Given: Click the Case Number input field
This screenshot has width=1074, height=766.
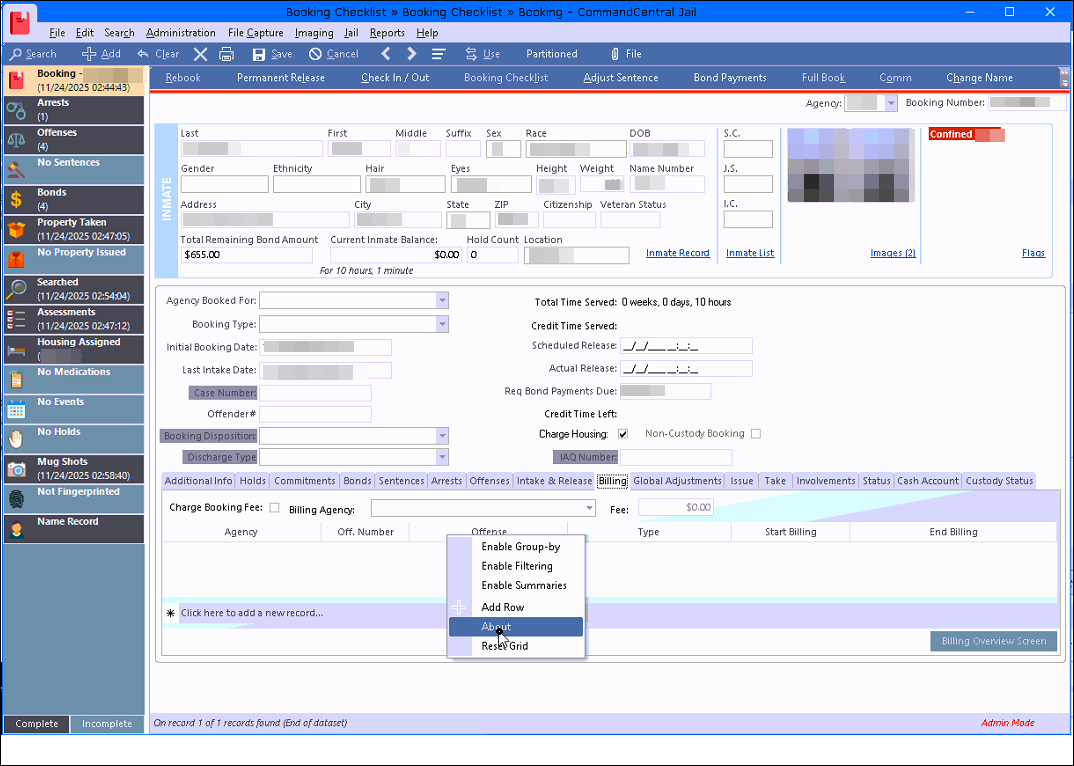Looking at the screenshot, I should [x=315, y=393].
